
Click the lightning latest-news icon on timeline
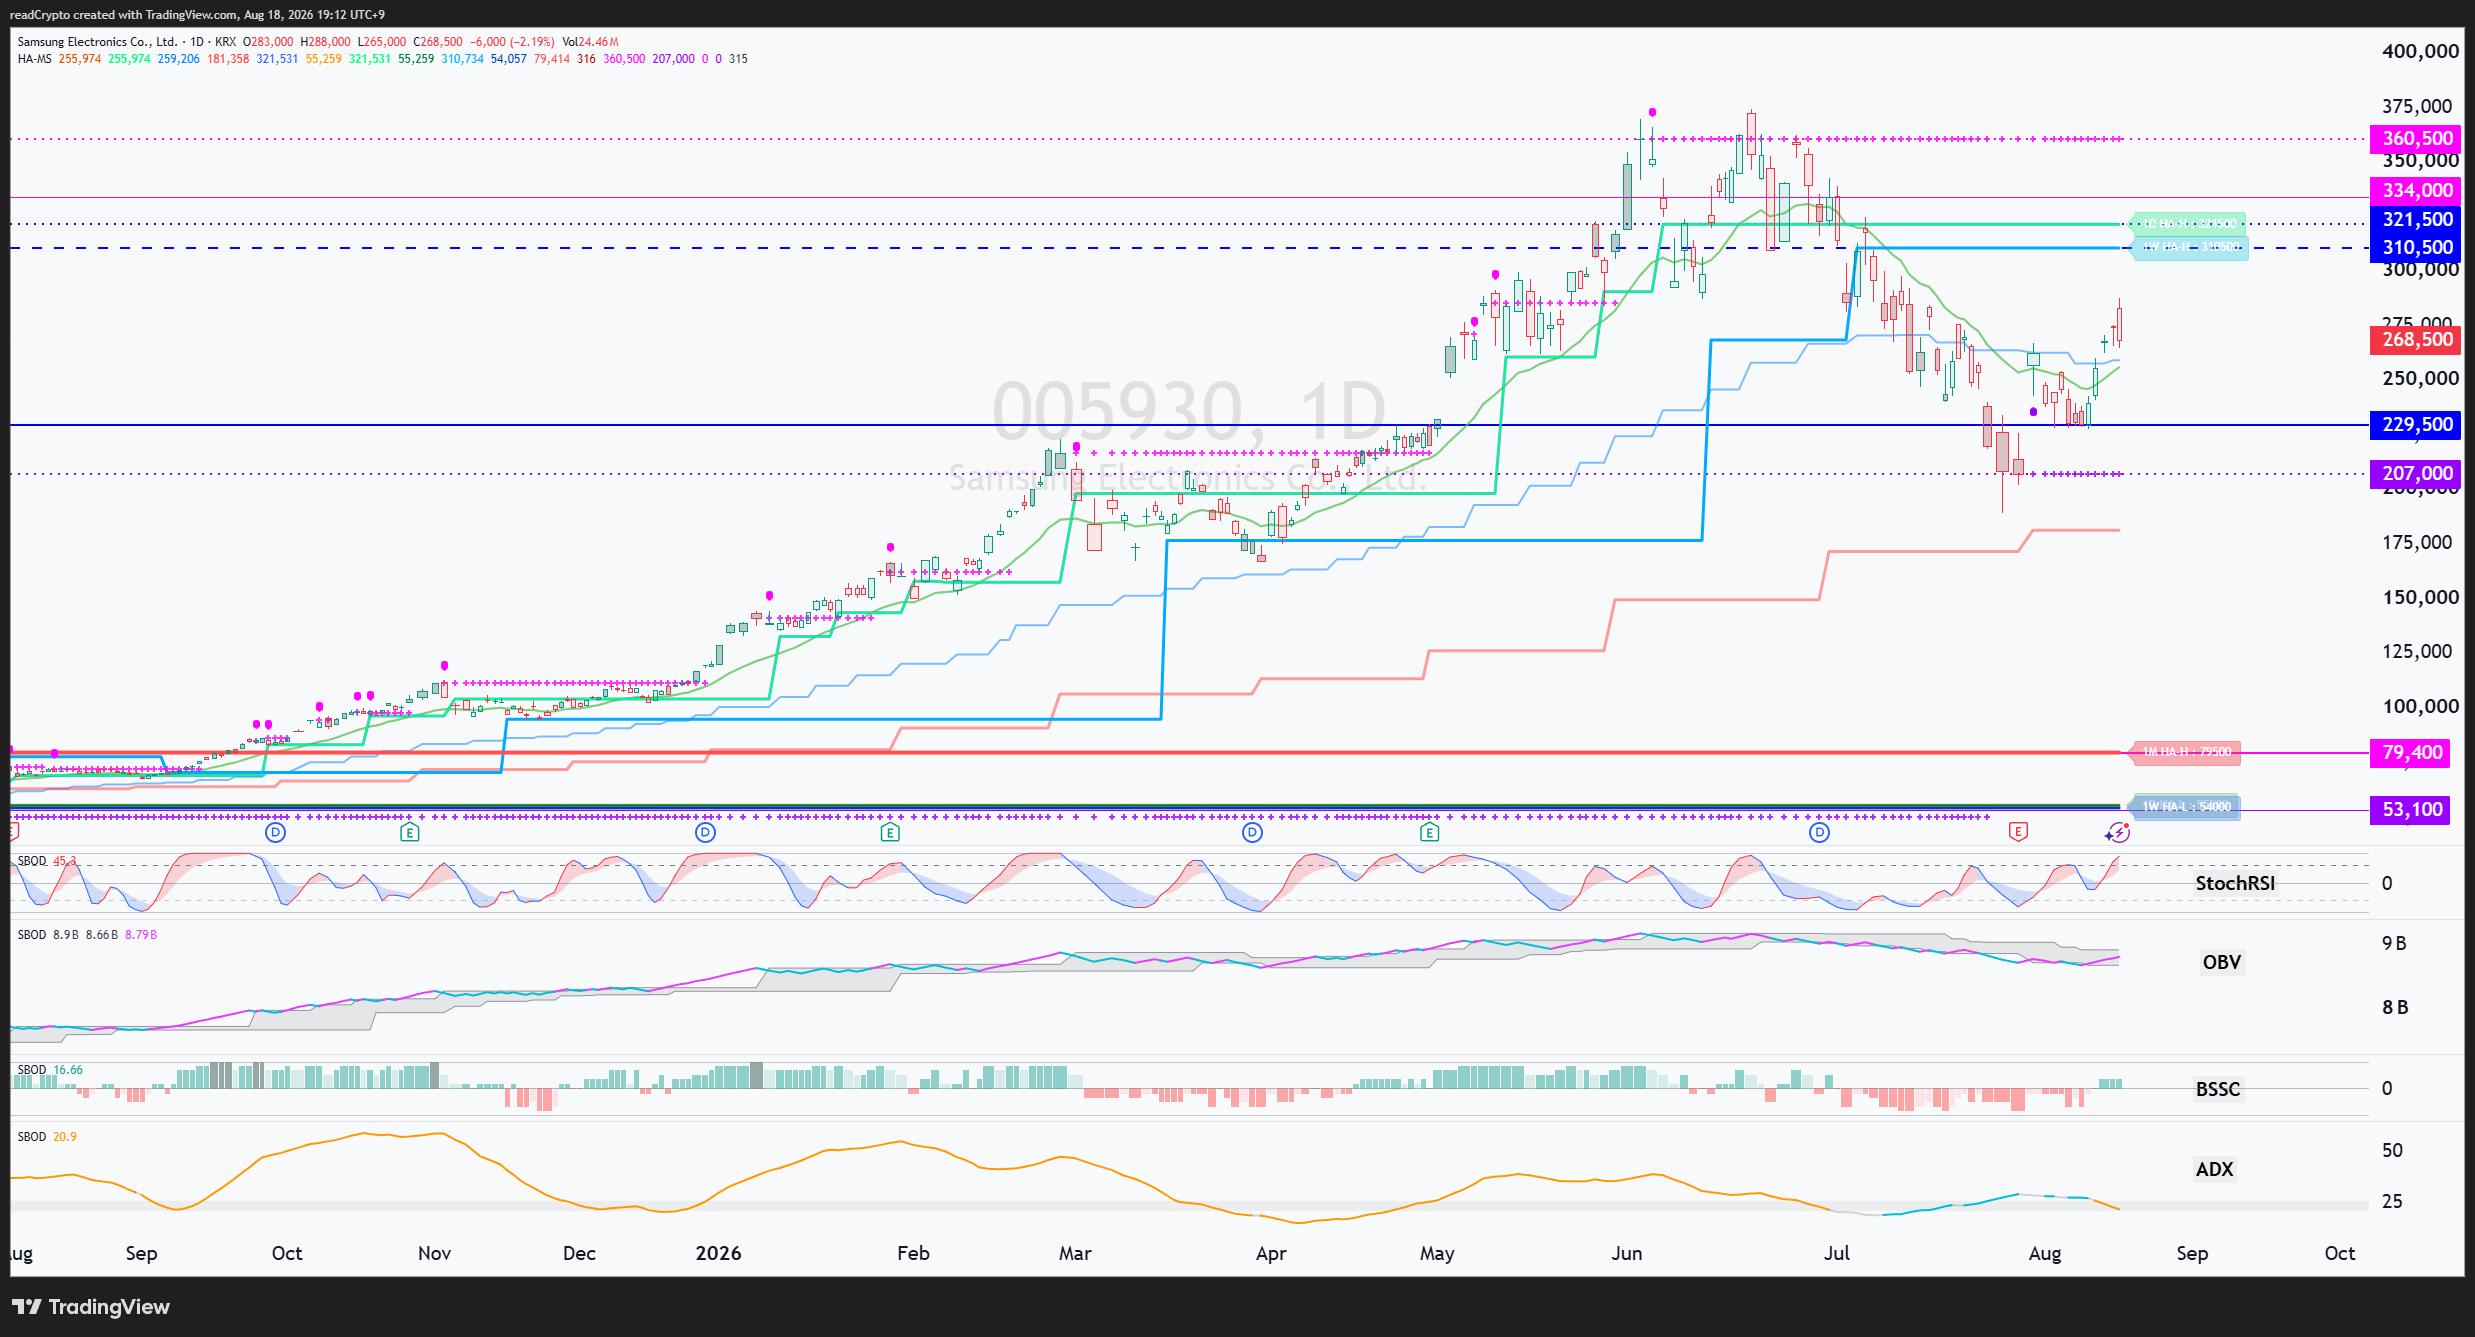(x=2117, y=832)
